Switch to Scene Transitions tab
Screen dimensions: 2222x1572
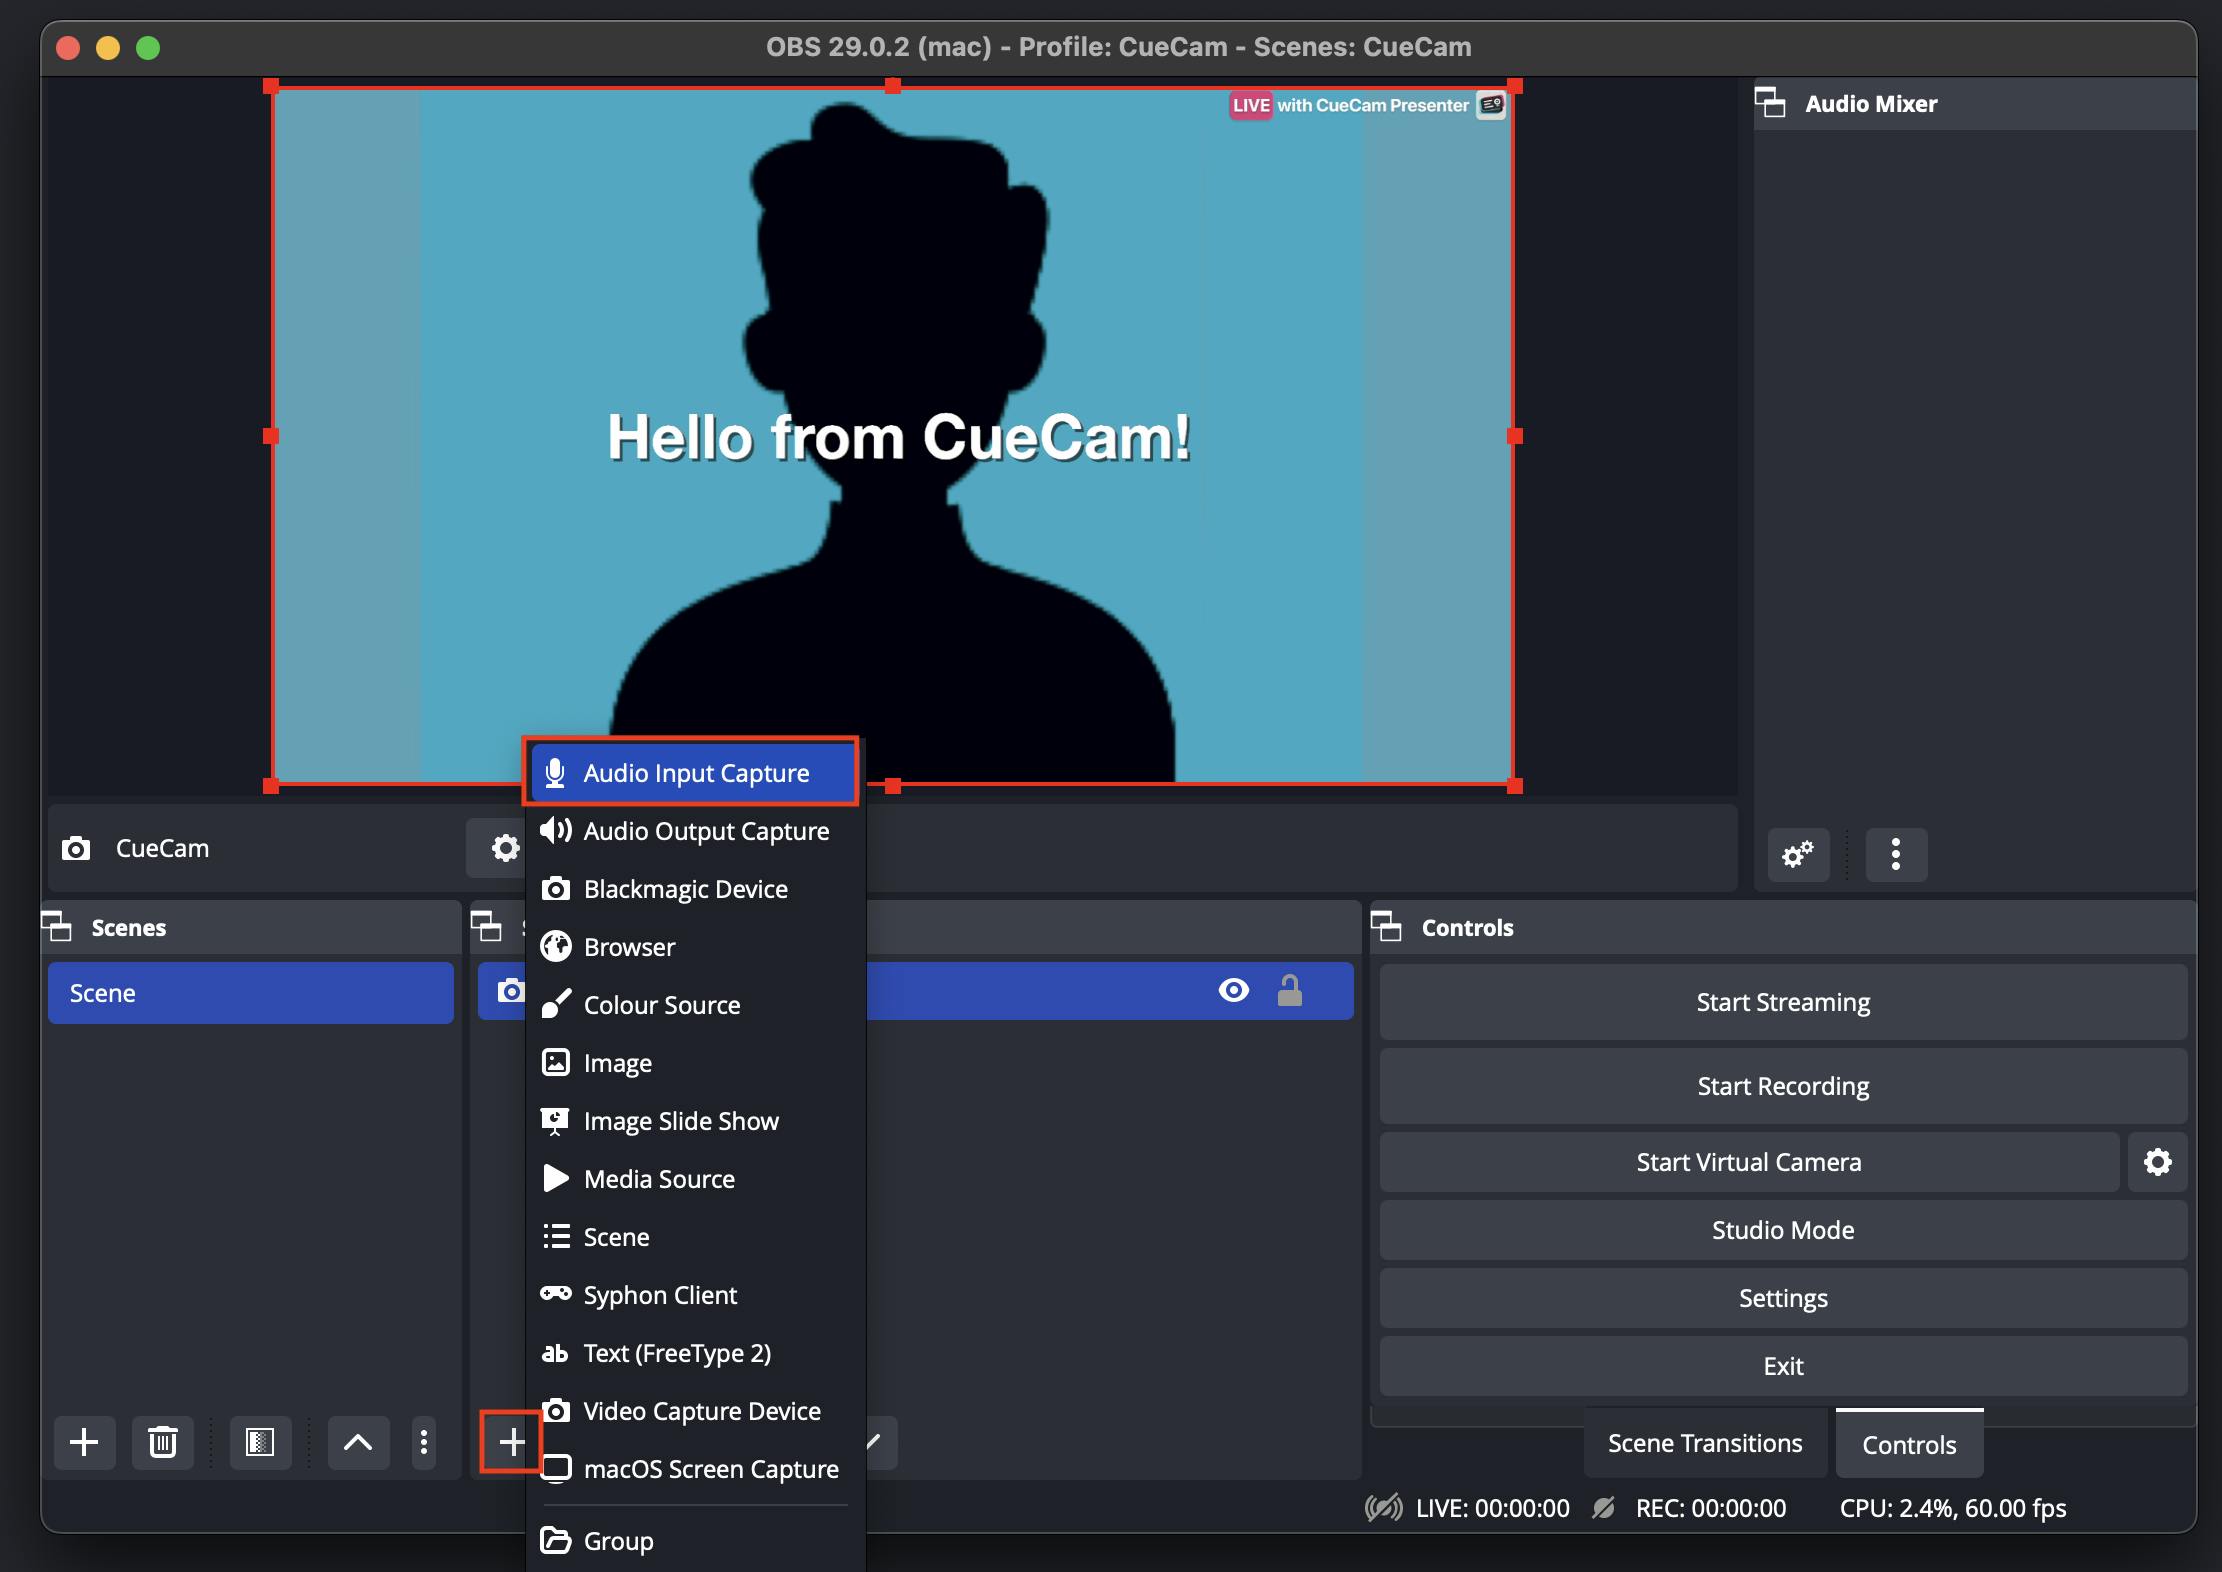coord(1705,1443)
